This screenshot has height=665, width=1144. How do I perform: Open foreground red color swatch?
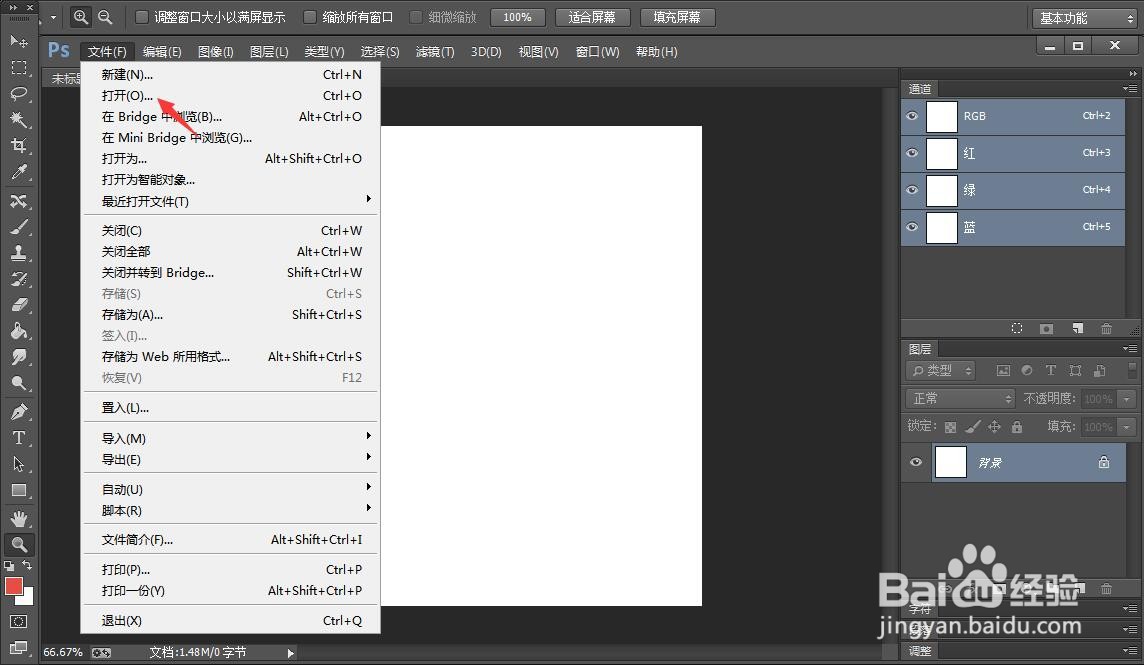(13, 586)
